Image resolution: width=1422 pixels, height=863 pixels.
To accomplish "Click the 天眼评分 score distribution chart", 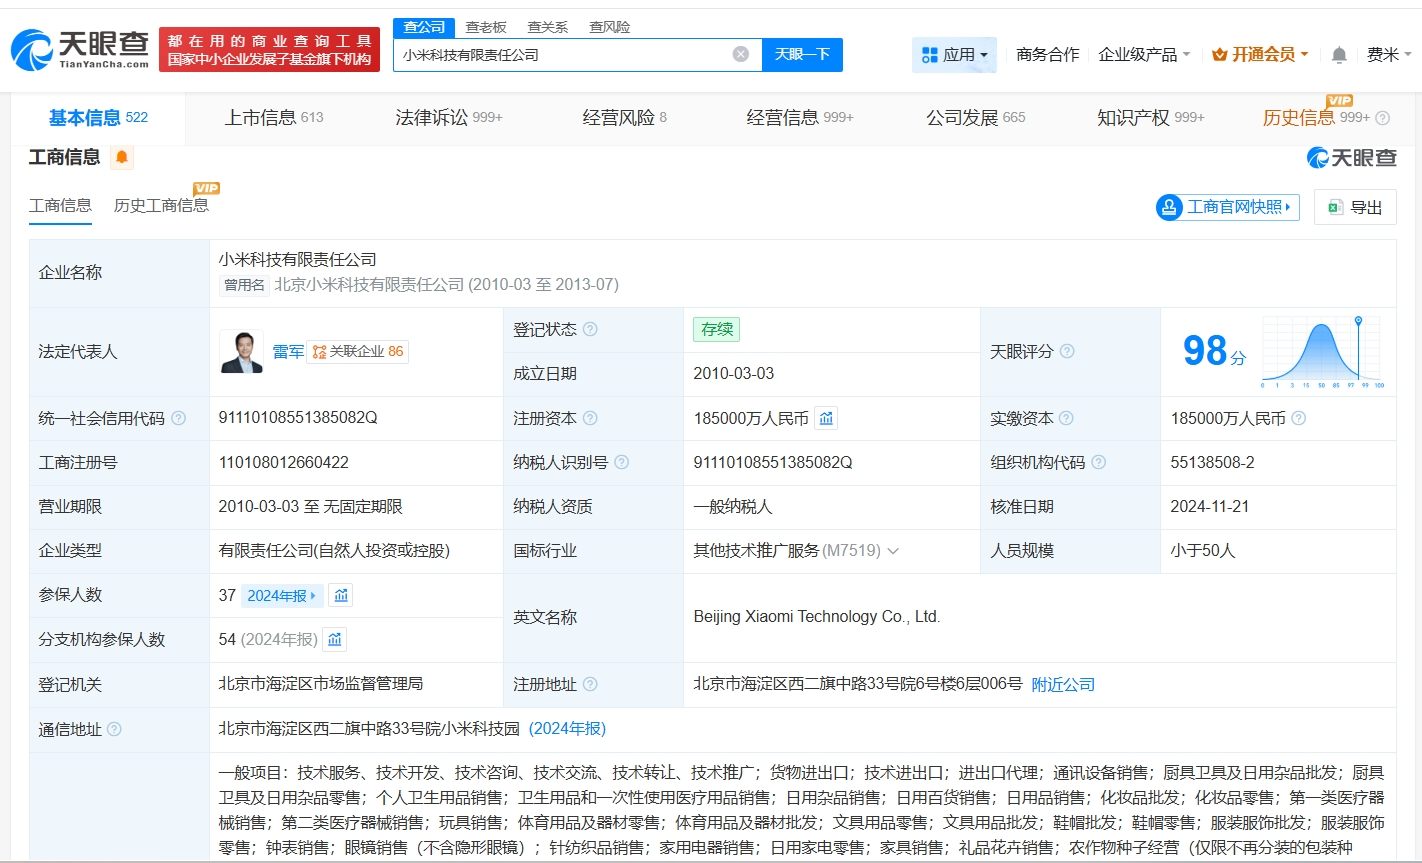I will click(1322, 351).
